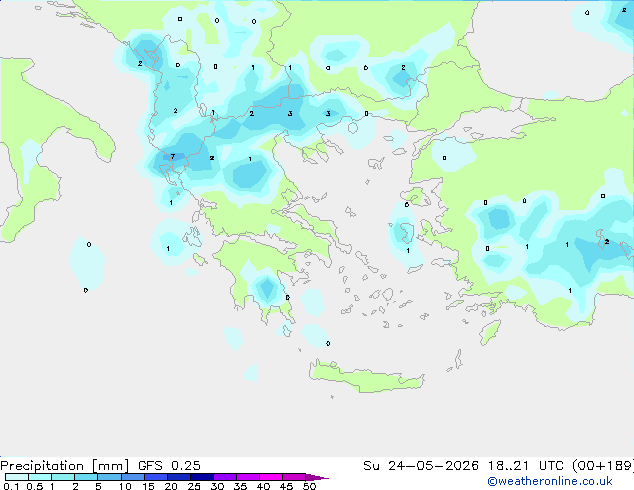Click the 30–35 mm purple legend box

pyautogui.click(x=224, y=477)
